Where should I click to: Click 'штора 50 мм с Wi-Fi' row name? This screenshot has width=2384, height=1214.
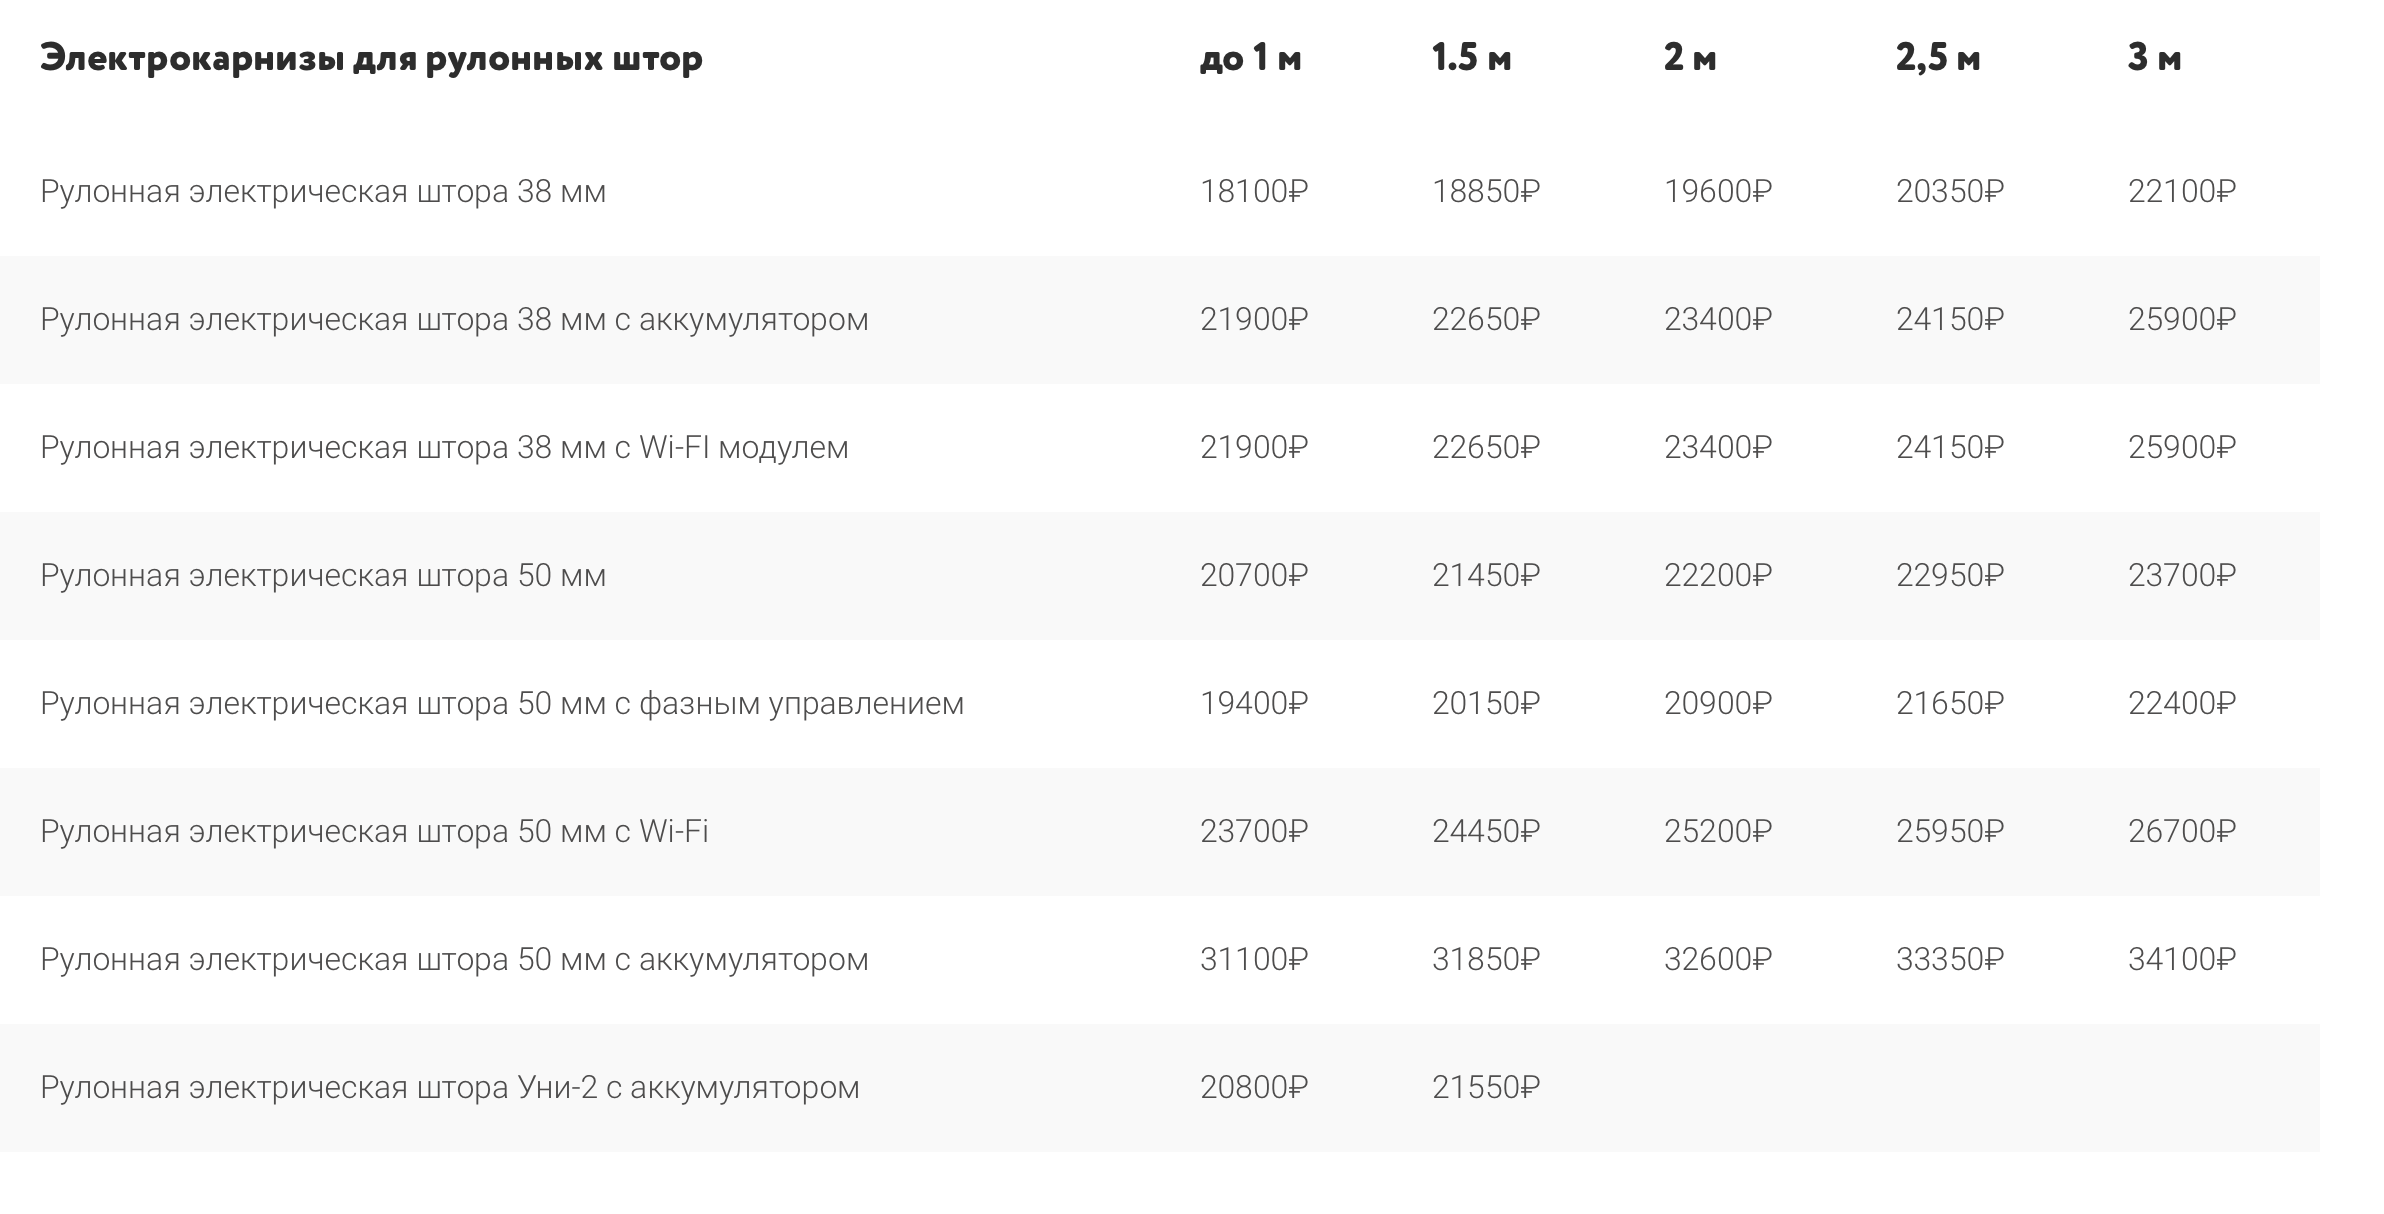[x=374, y=832]
